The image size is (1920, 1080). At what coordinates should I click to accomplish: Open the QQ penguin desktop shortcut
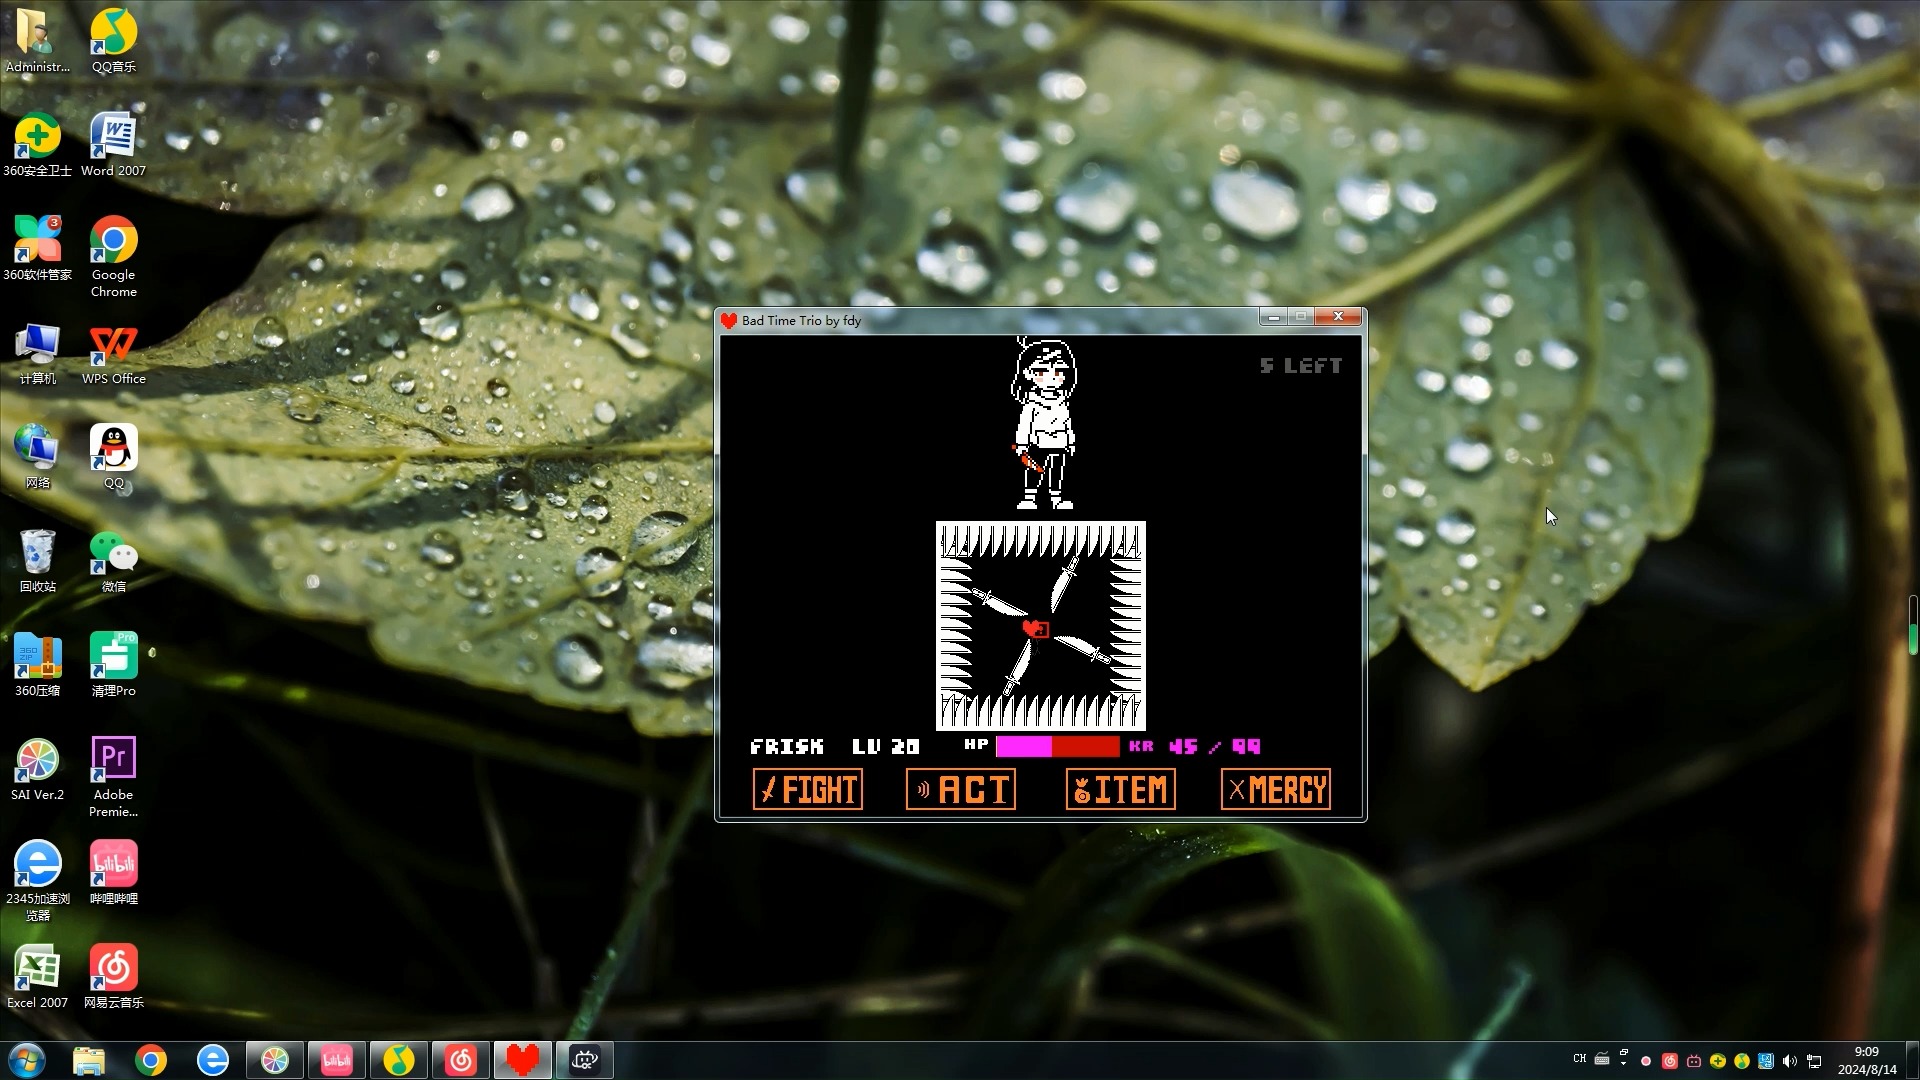pyautogui.click(x=114, y=457)
